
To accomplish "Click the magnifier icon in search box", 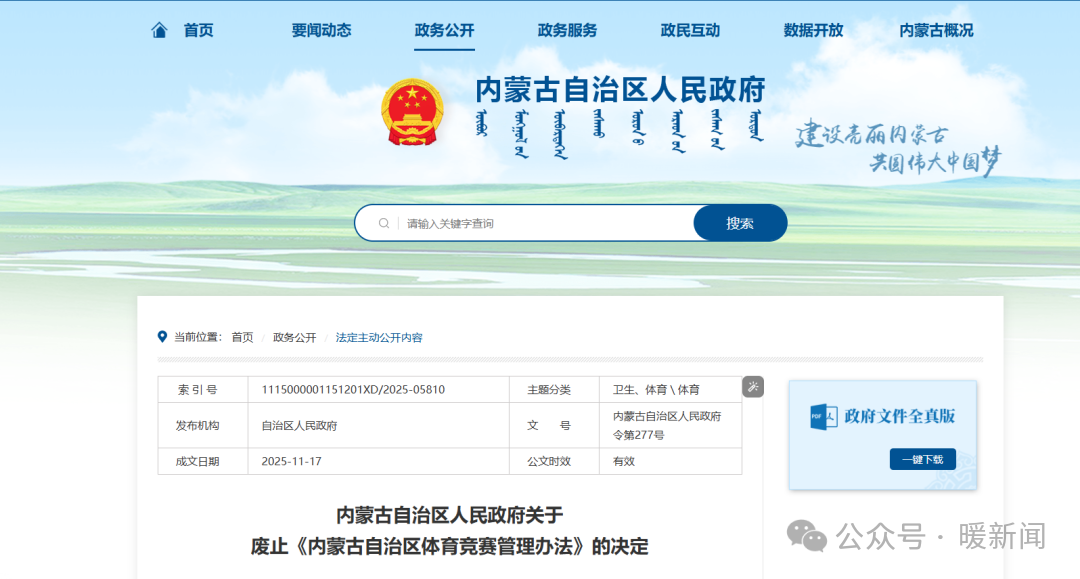I will click(384, 223).
